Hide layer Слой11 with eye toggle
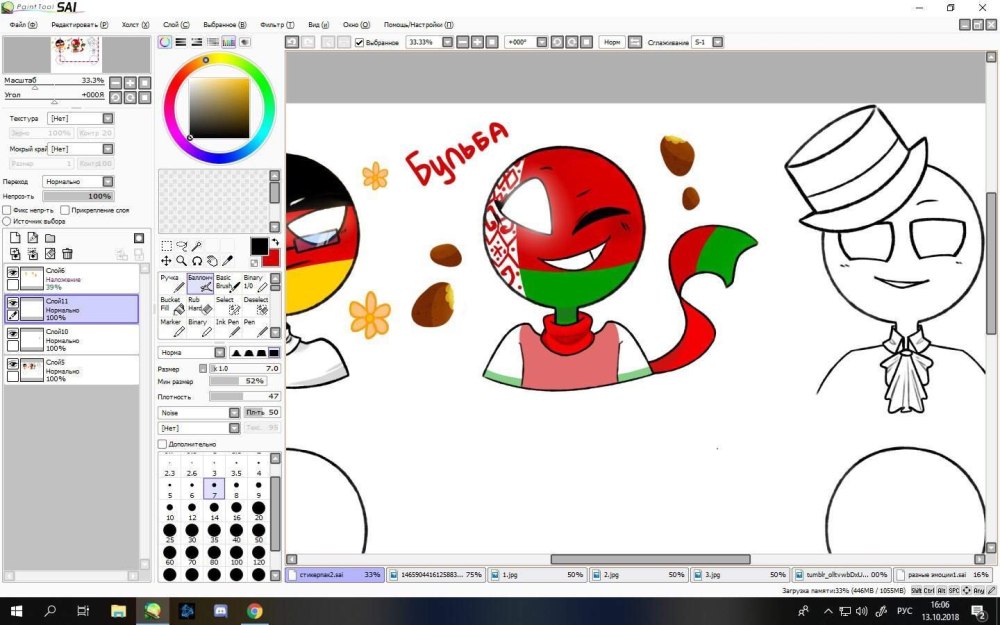The width and height of the screenshot is (1000, 625). (x=13, y=303)
